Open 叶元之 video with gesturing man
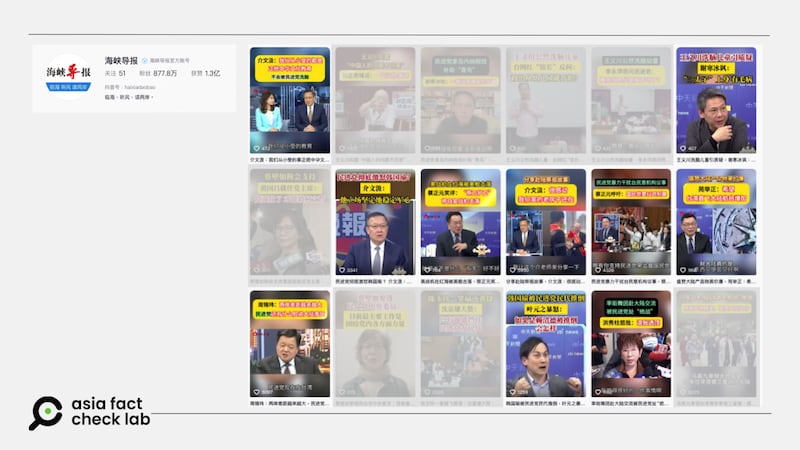The width and height of the screenshot is (800, 450). (545, 343)
